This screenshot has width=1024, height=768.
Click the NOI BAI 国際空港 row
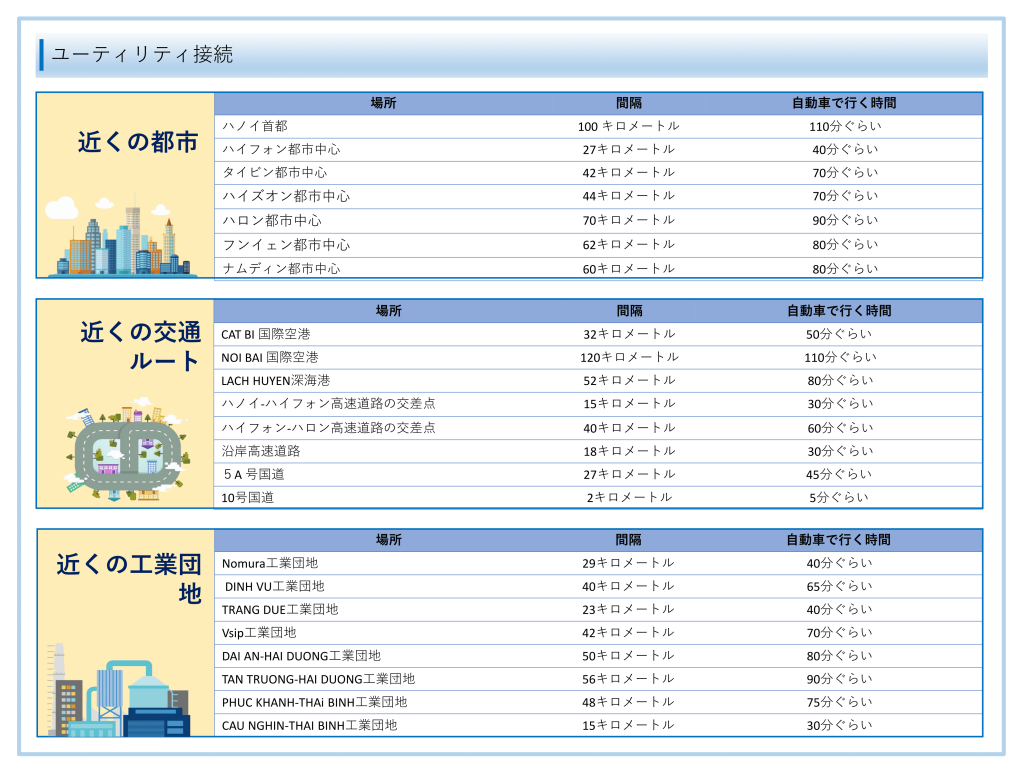tap(269, 357)
